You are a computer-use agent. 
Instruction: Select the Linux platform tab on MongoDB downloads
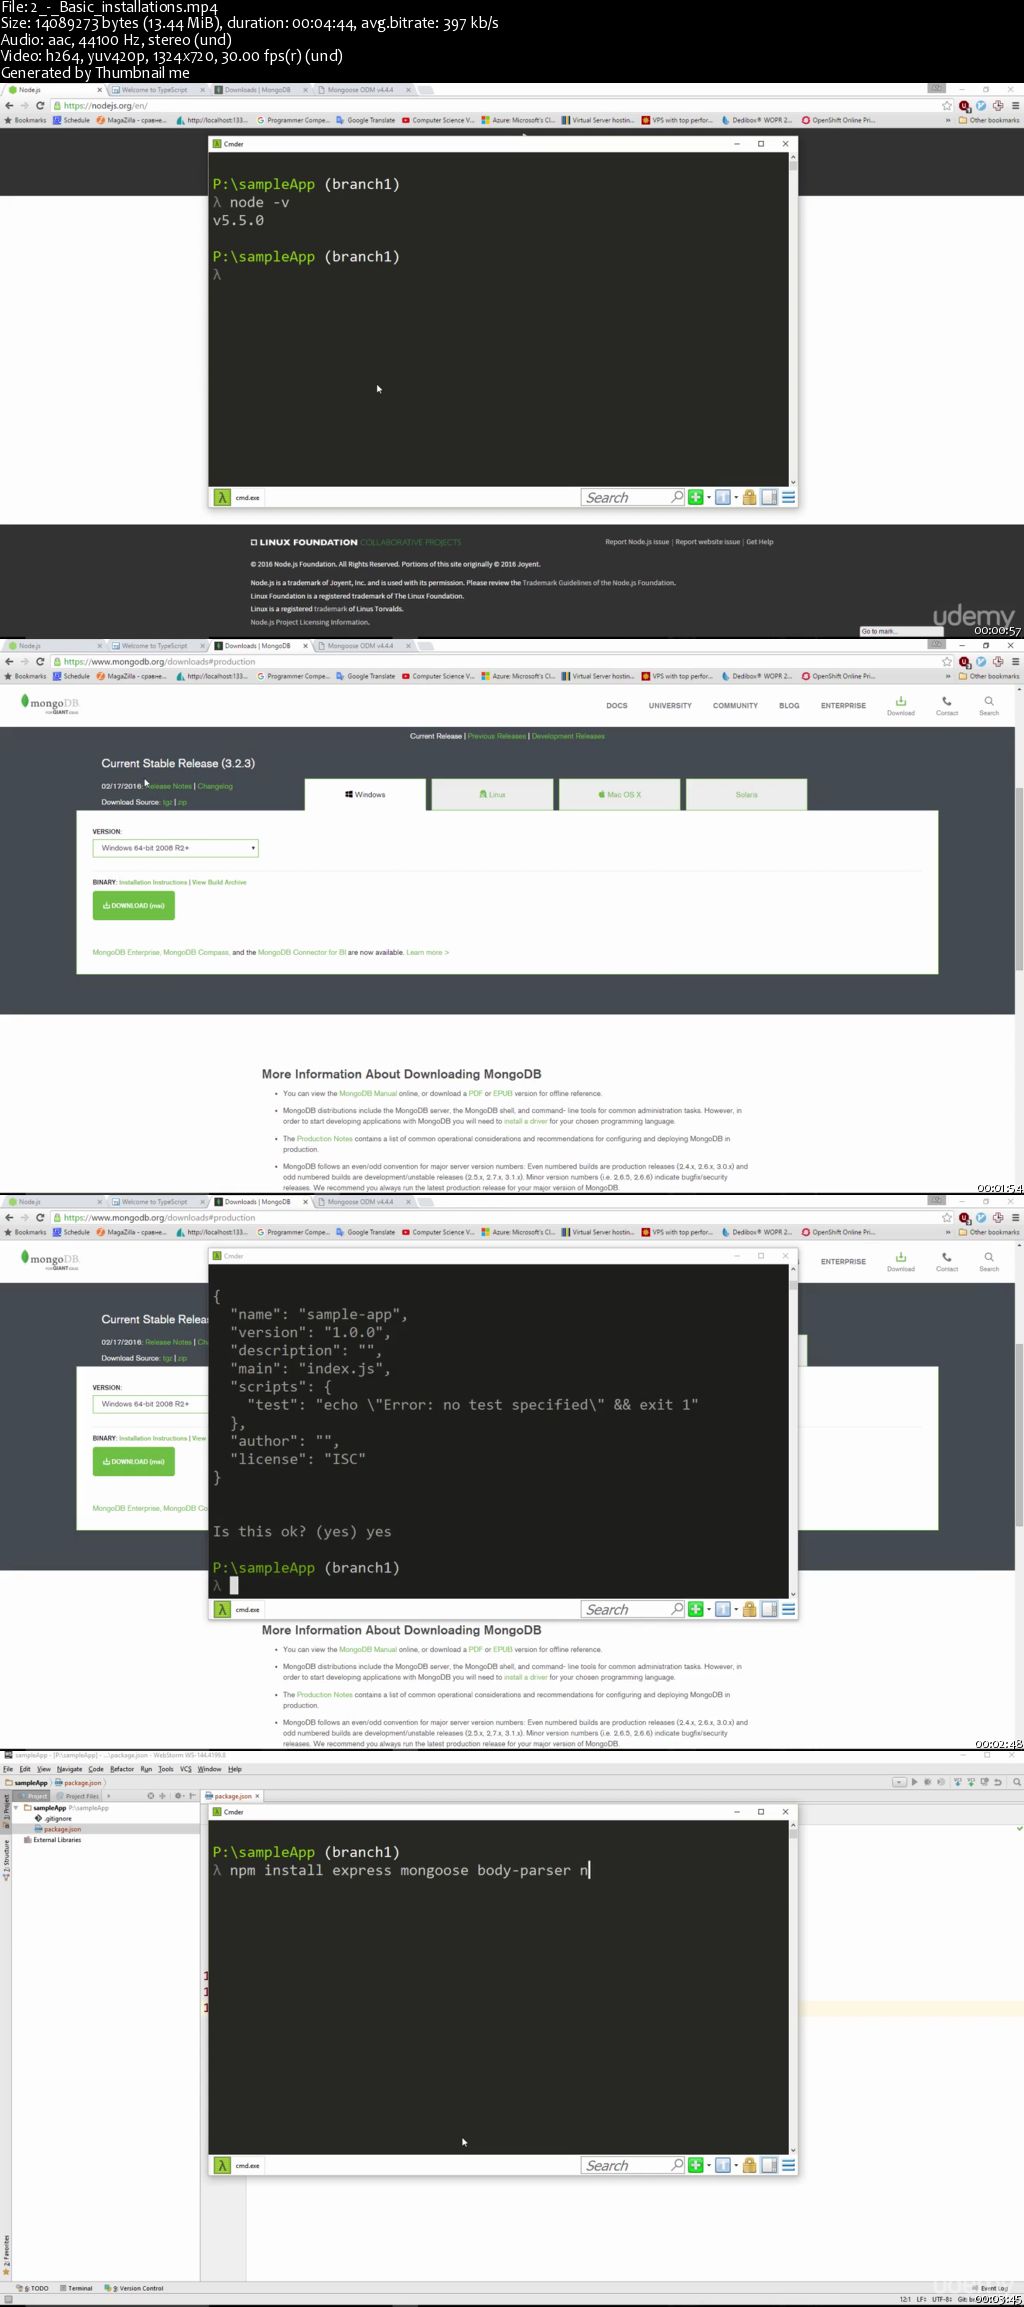(492, 795)
